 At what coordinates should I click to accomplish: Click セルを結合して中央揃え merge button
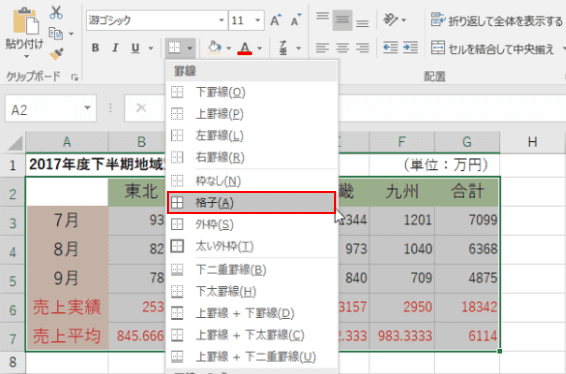click(493, 48)
